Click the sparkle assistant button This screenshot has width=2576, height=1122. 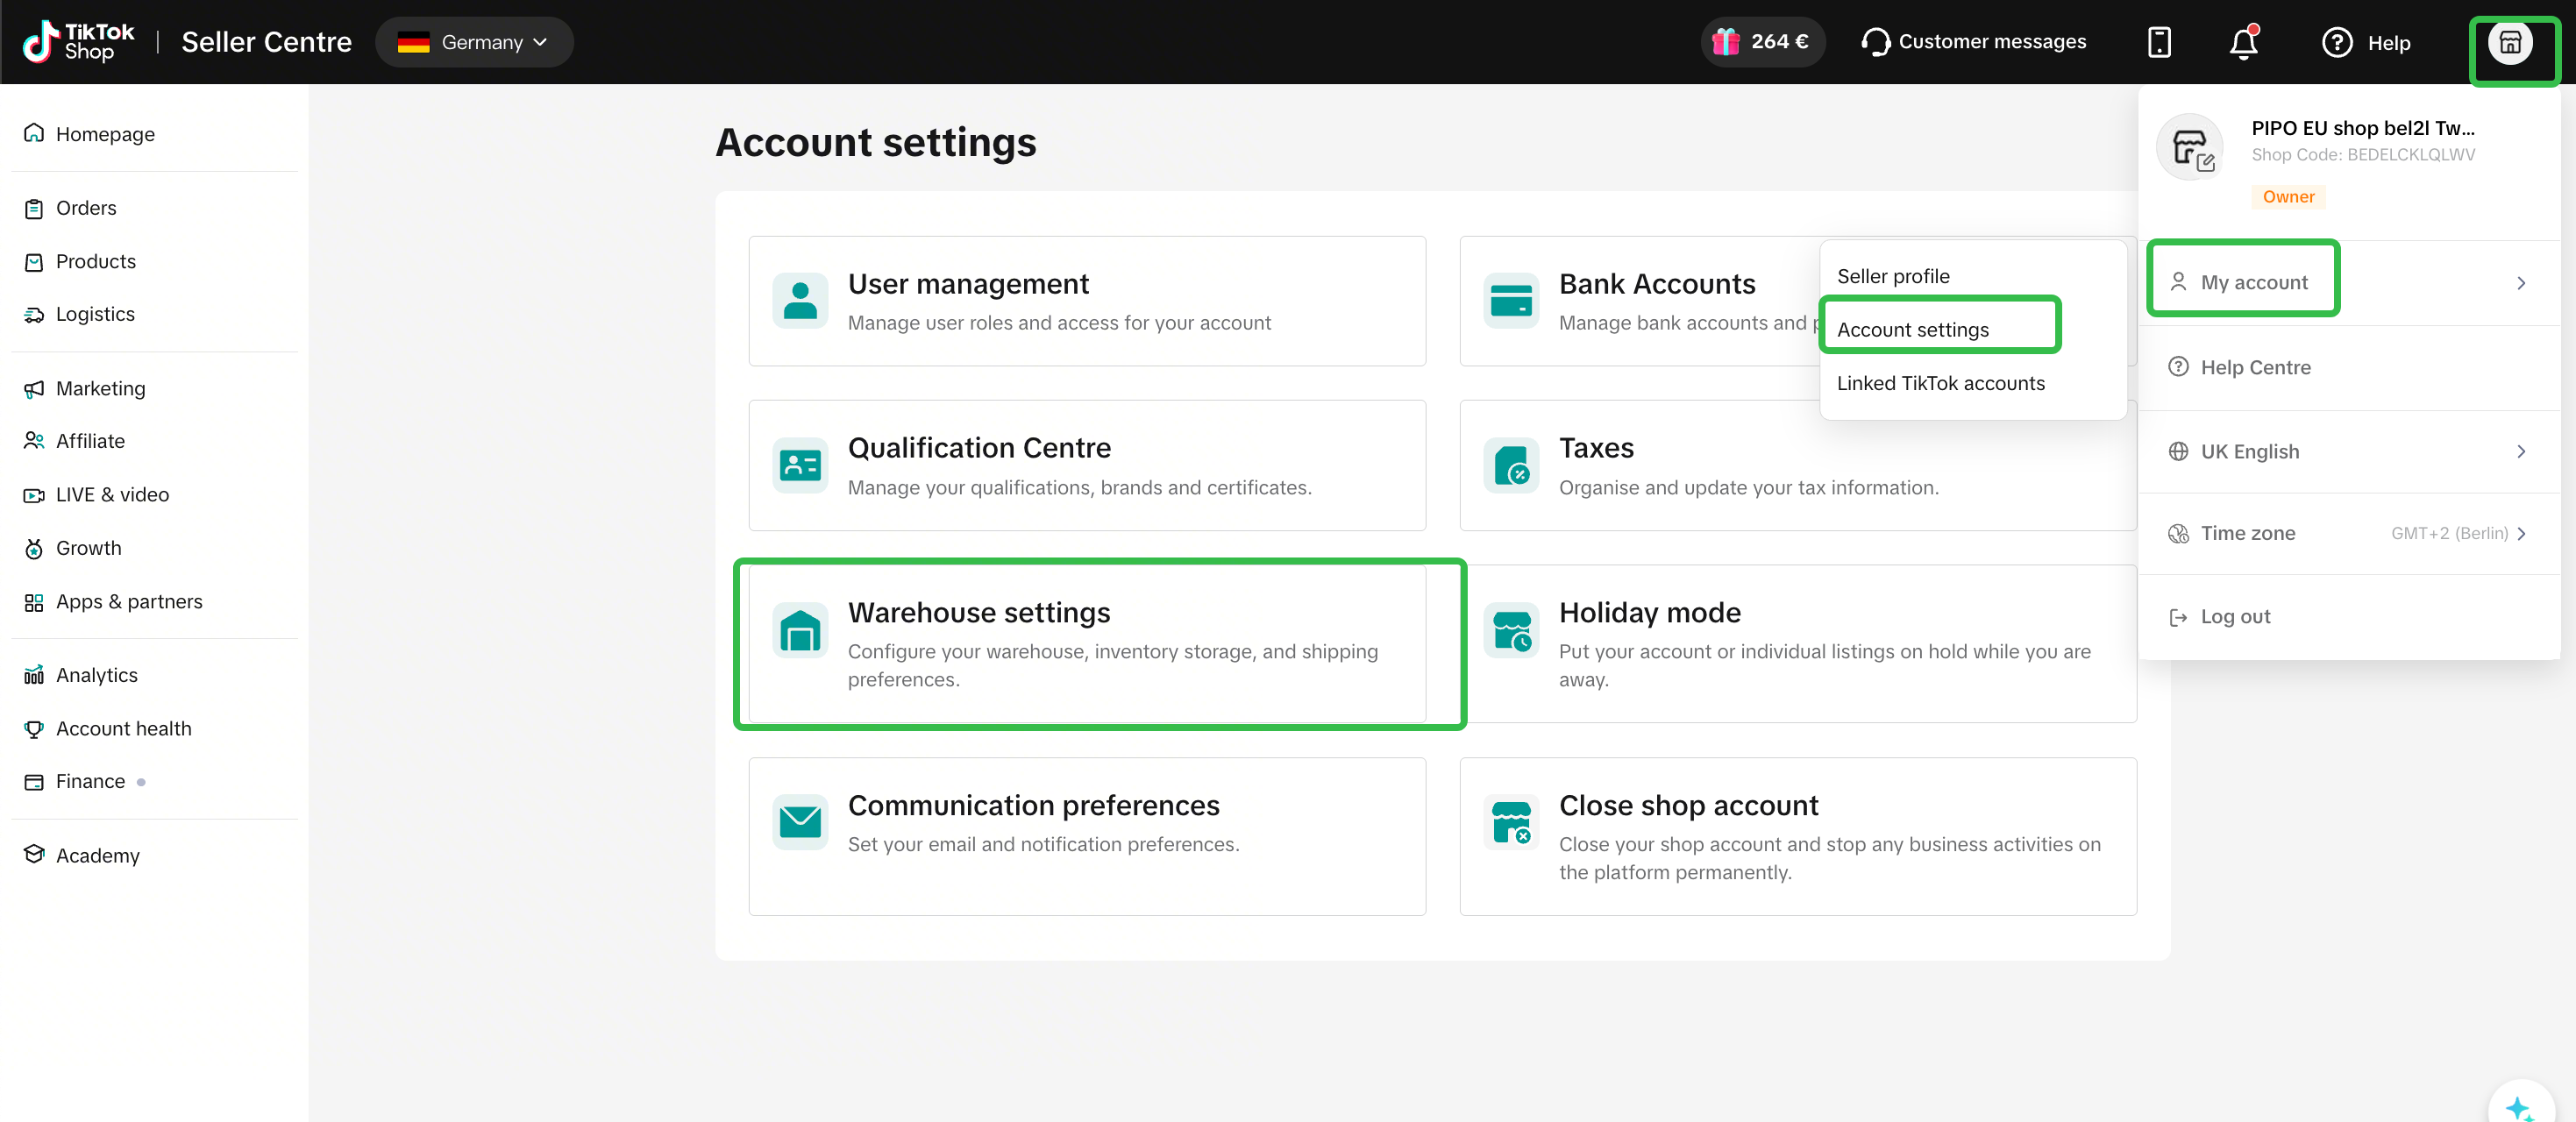pyautogui.click(x=2520, y=1104)
